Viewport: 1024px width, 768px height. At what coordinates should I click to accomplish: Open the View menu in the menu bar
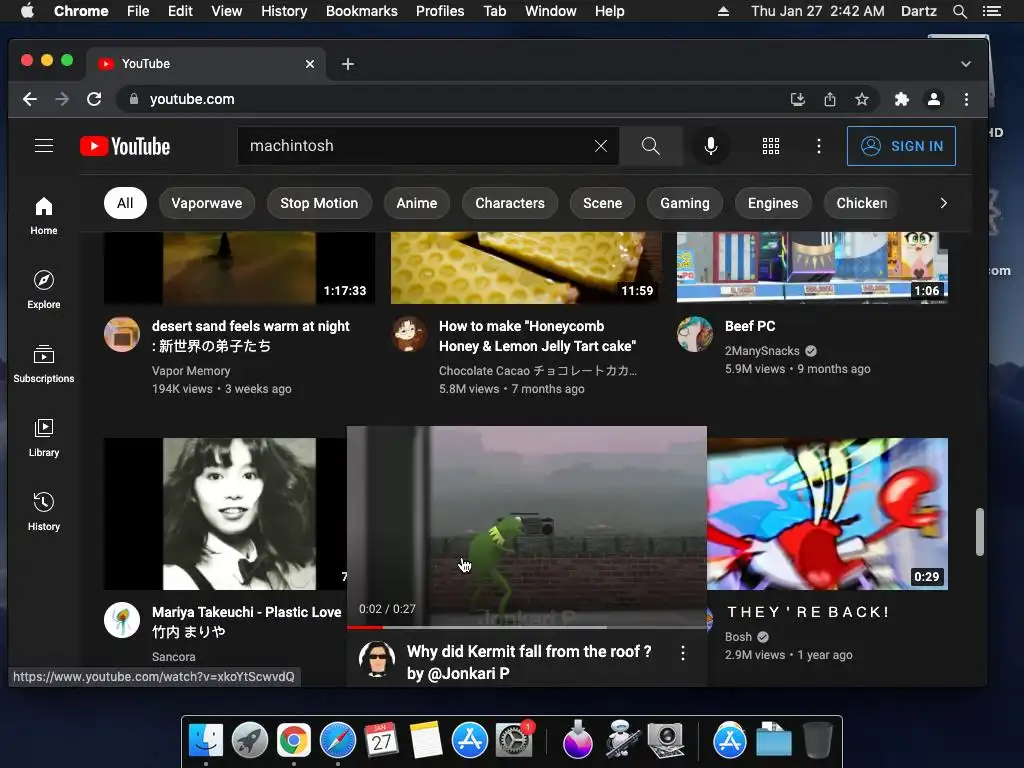pyautogui.click(x=227, y=11)
